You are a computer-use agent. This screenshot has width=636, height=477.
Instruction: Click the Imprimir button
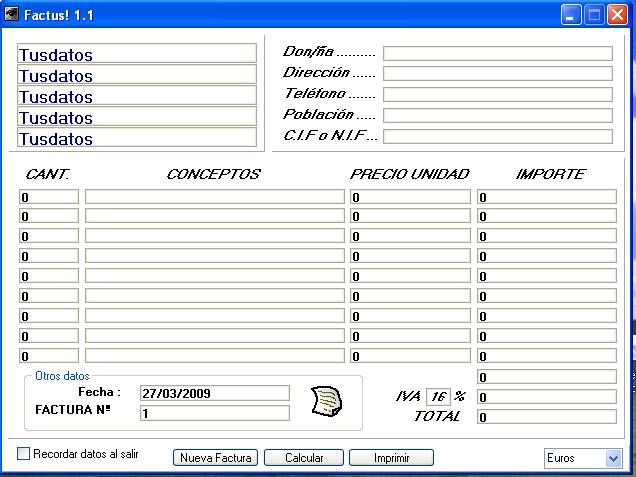coord(391,458)
